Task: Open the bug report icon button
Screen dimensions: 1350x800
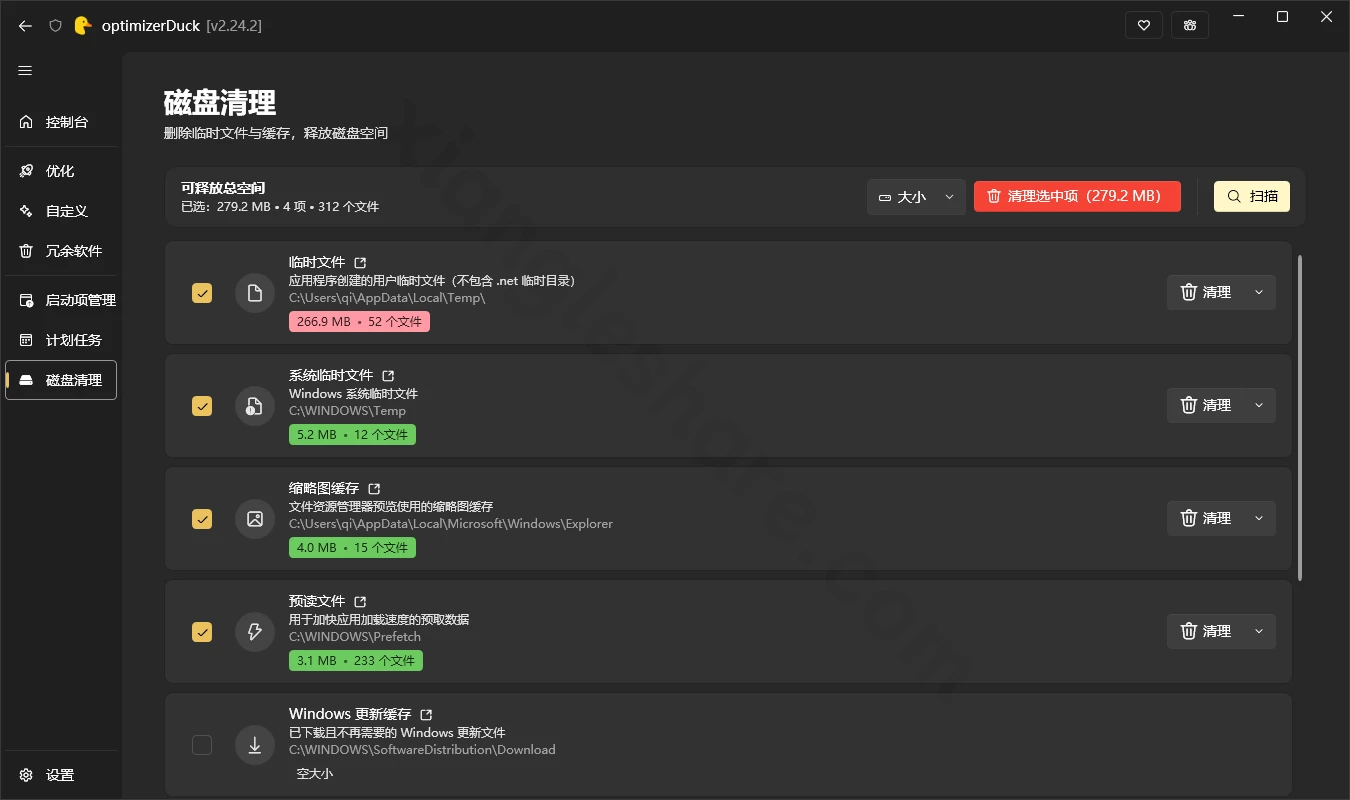Action: (x=1190, y=26)
